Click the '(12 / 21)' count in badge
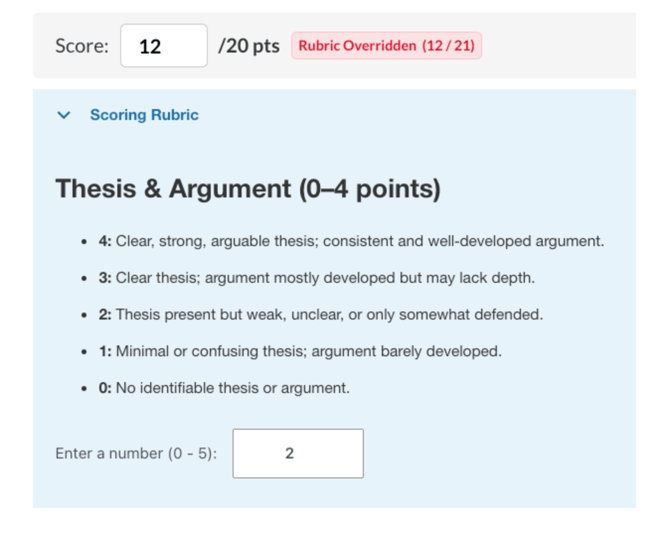Screen dimensions: 670x543 coord(448,46)
